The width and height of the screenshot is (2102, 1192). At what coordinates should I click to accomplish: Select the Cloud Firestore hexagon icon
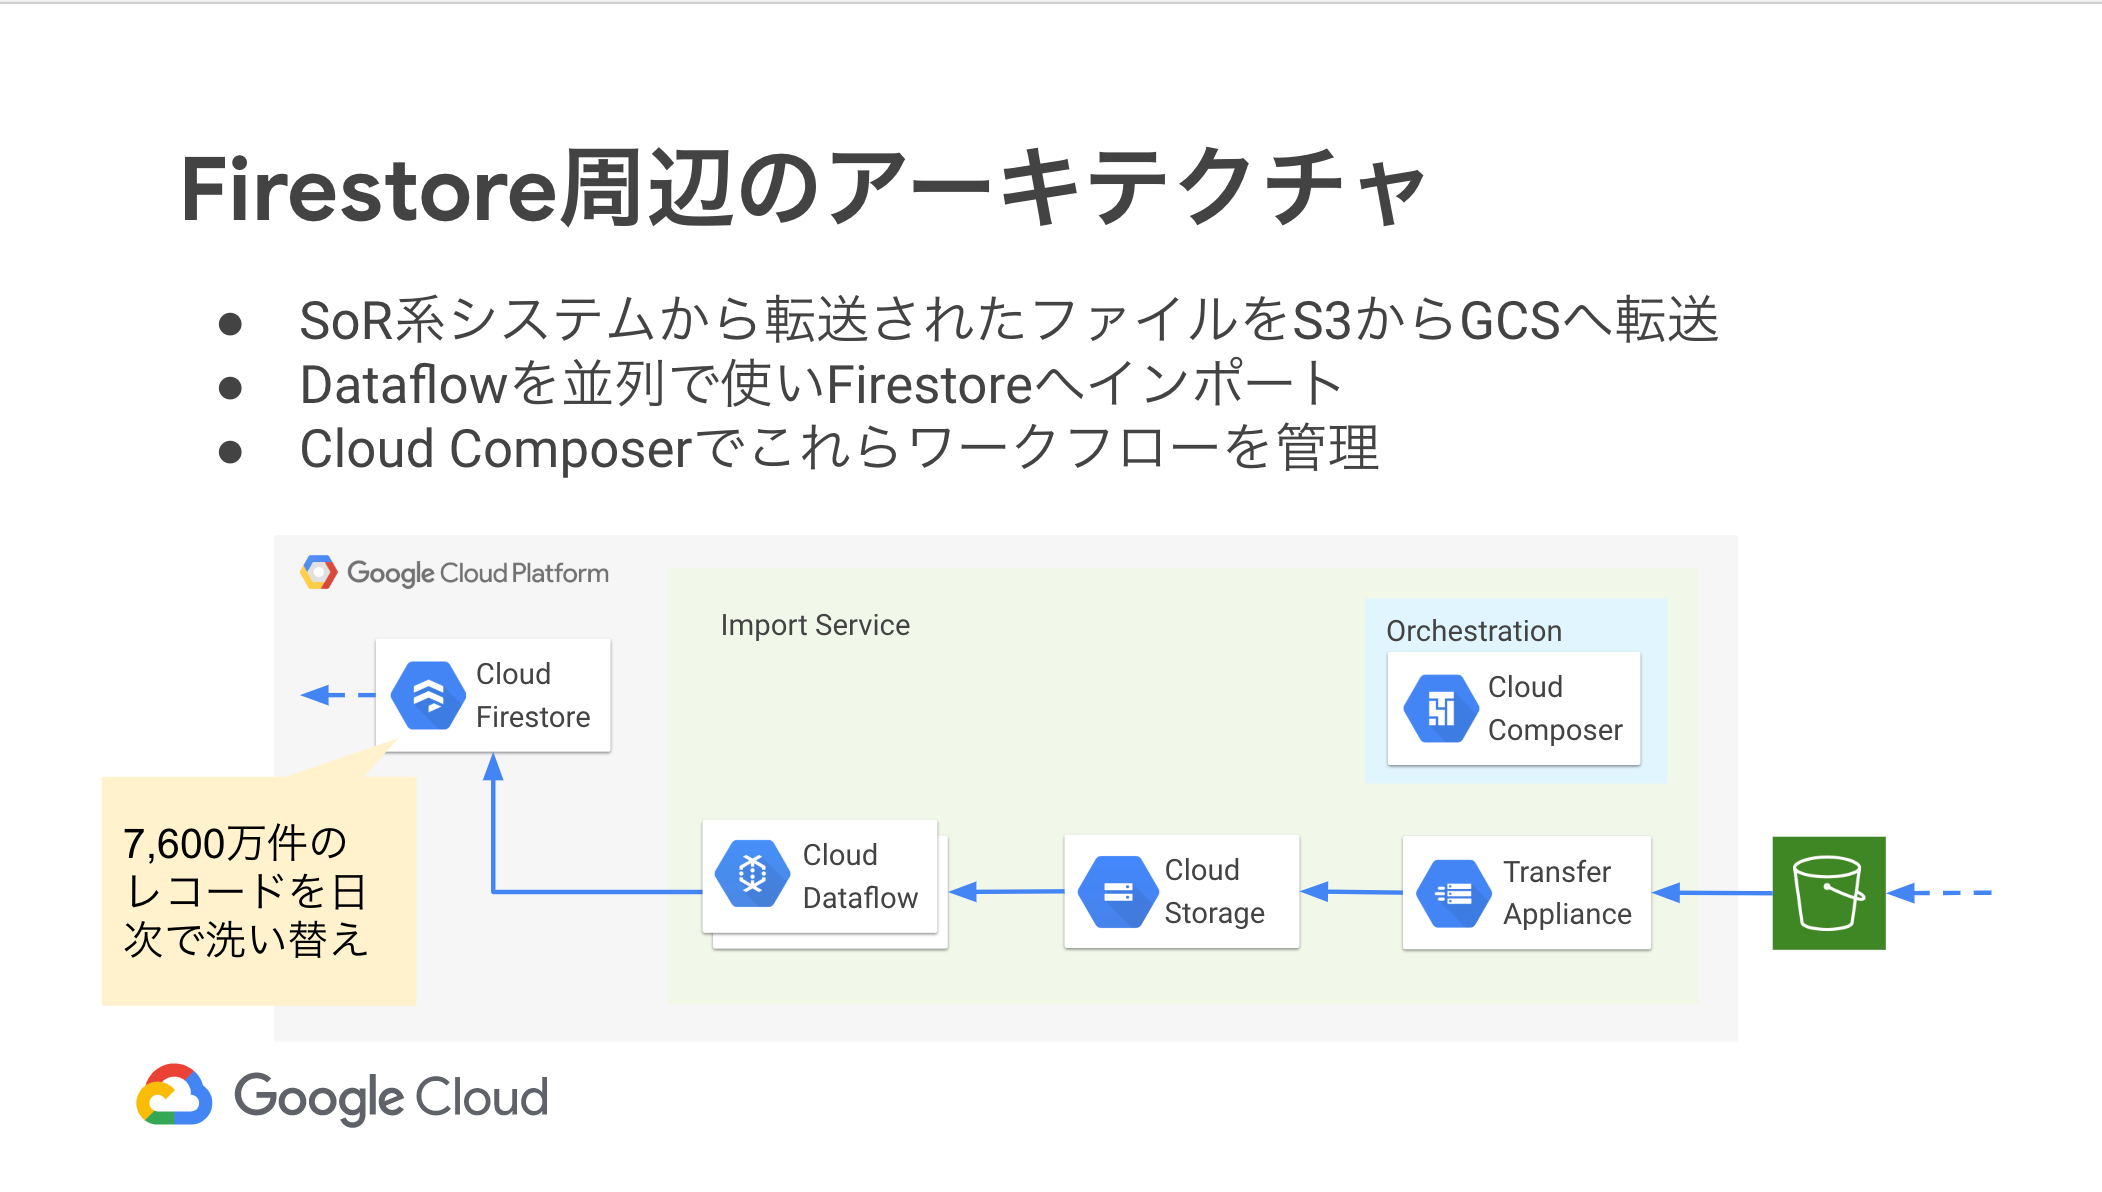(427, 695)
